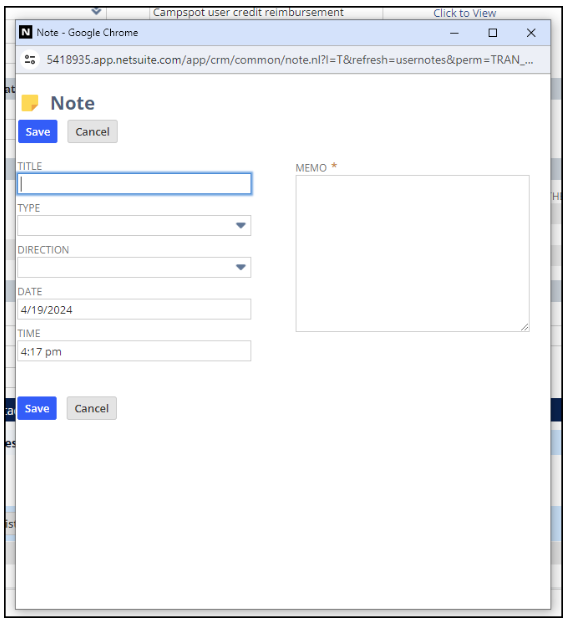The image size is (567, 622).
Task: Focus the TITLE text field
Action: point(135,184)
